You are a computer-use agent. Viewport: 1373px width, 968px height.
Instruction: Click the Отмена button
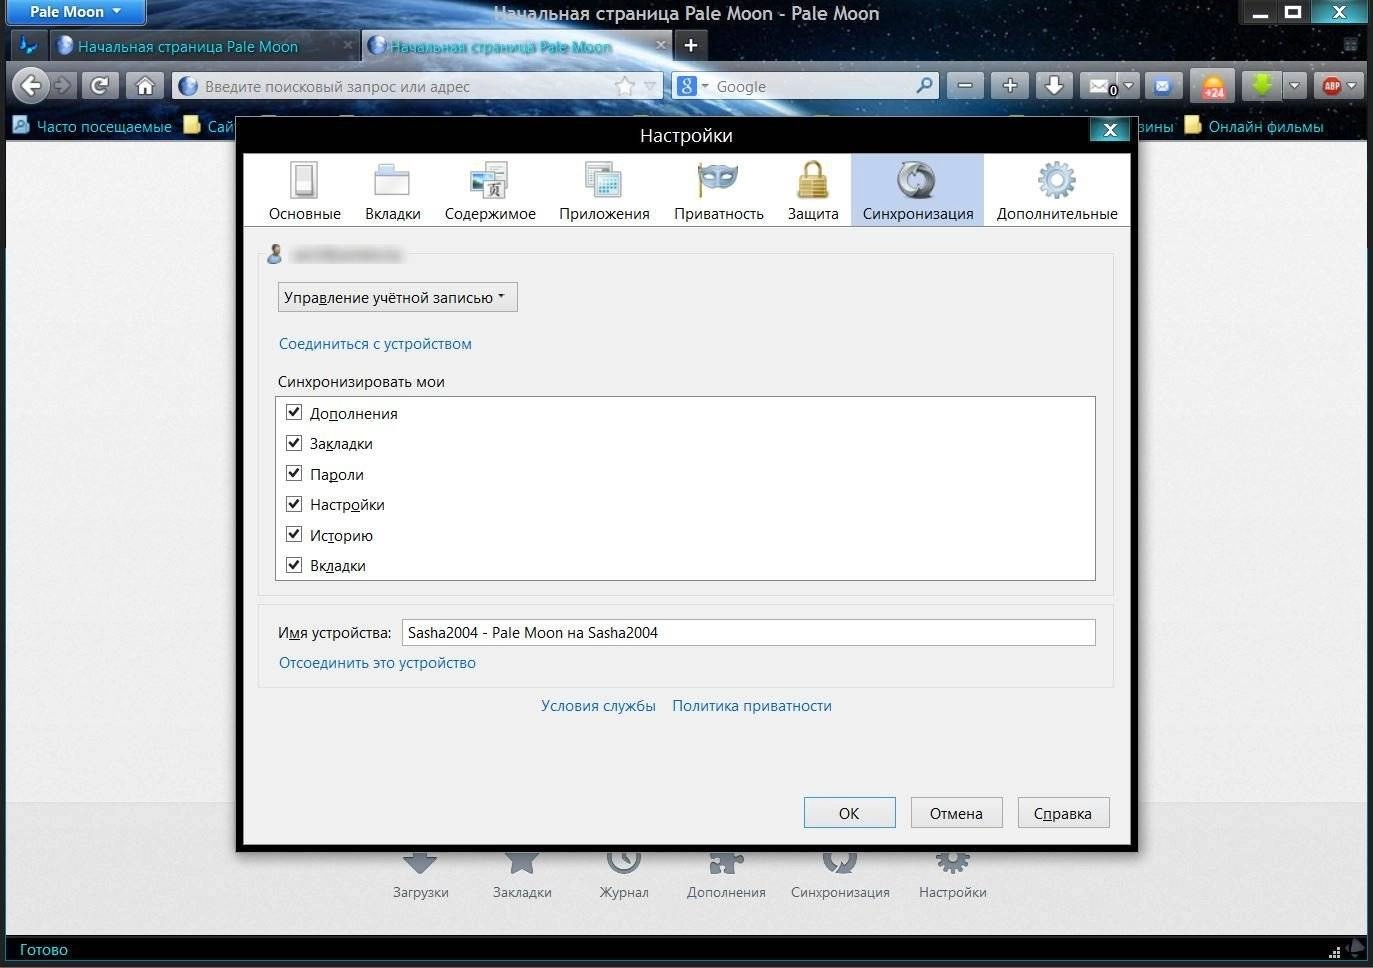pyautogui.click(x=956, y=813)
